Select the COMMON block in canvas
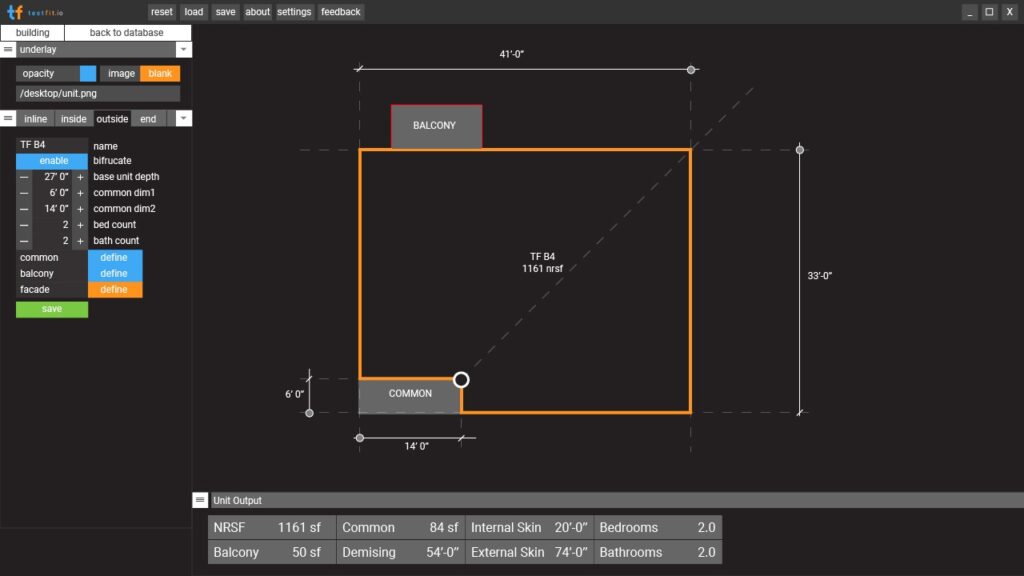The image size is (1024, 576). coord(409,395)
